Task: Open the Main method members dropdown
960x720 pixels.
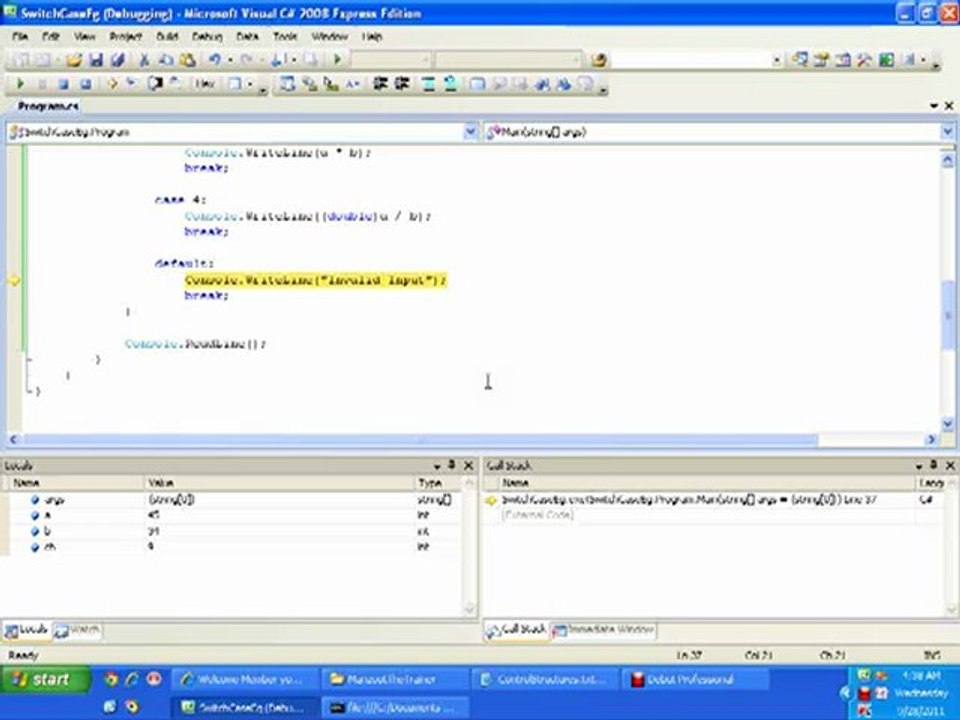Action: [946, 132]
